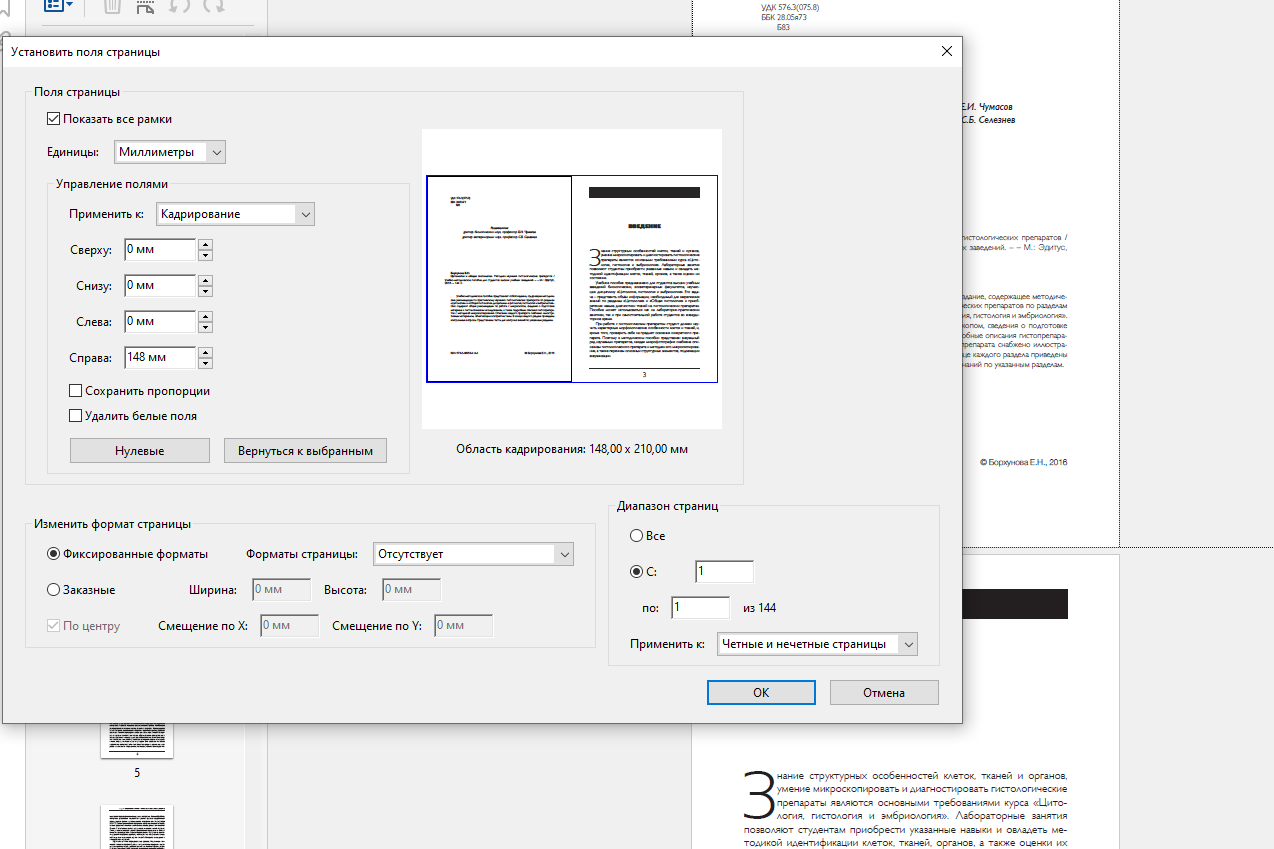Click the Вернуться к выбранным button
The width and height of the screenshot is (1274, 849).
pos(305,451)
